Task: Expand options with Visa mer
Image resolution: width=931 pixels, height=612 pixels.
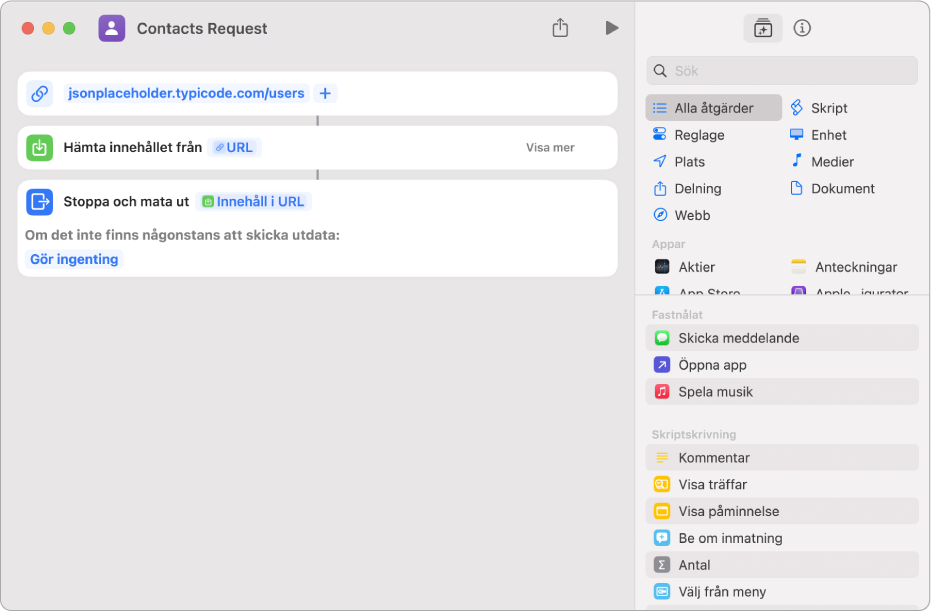Action: tap(550, 147)
